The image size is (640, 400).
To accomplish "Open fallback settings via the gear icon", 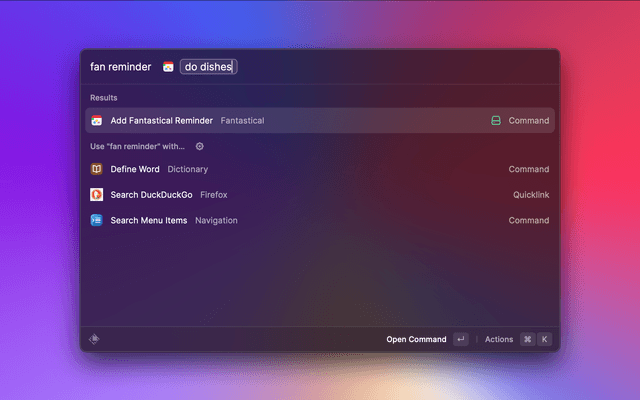I will tap(199, 146).
